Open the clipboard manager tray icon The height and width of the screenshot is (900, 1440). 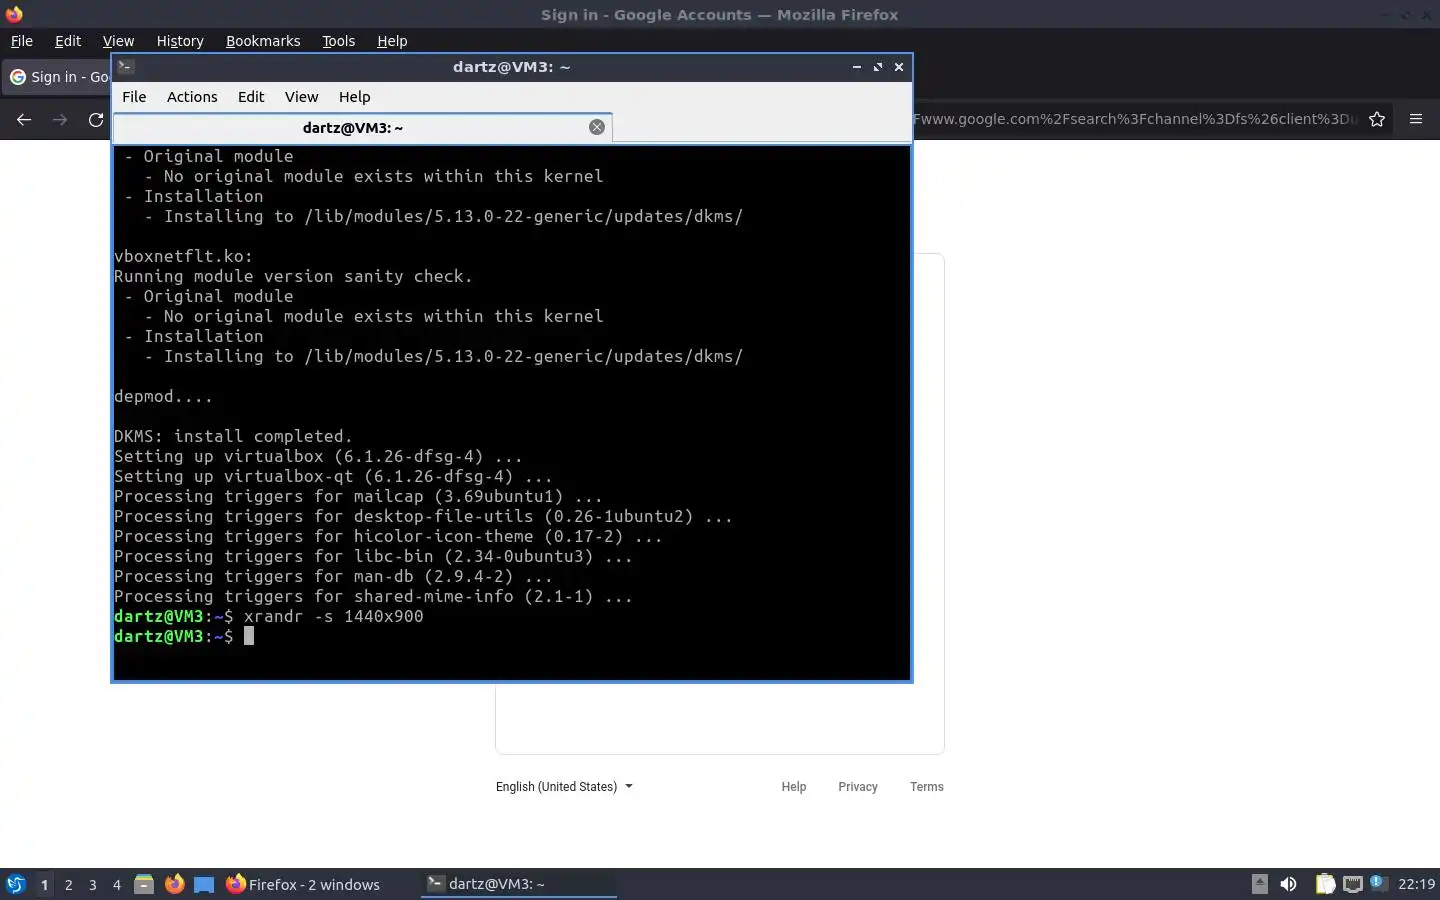click(1325, 884)
